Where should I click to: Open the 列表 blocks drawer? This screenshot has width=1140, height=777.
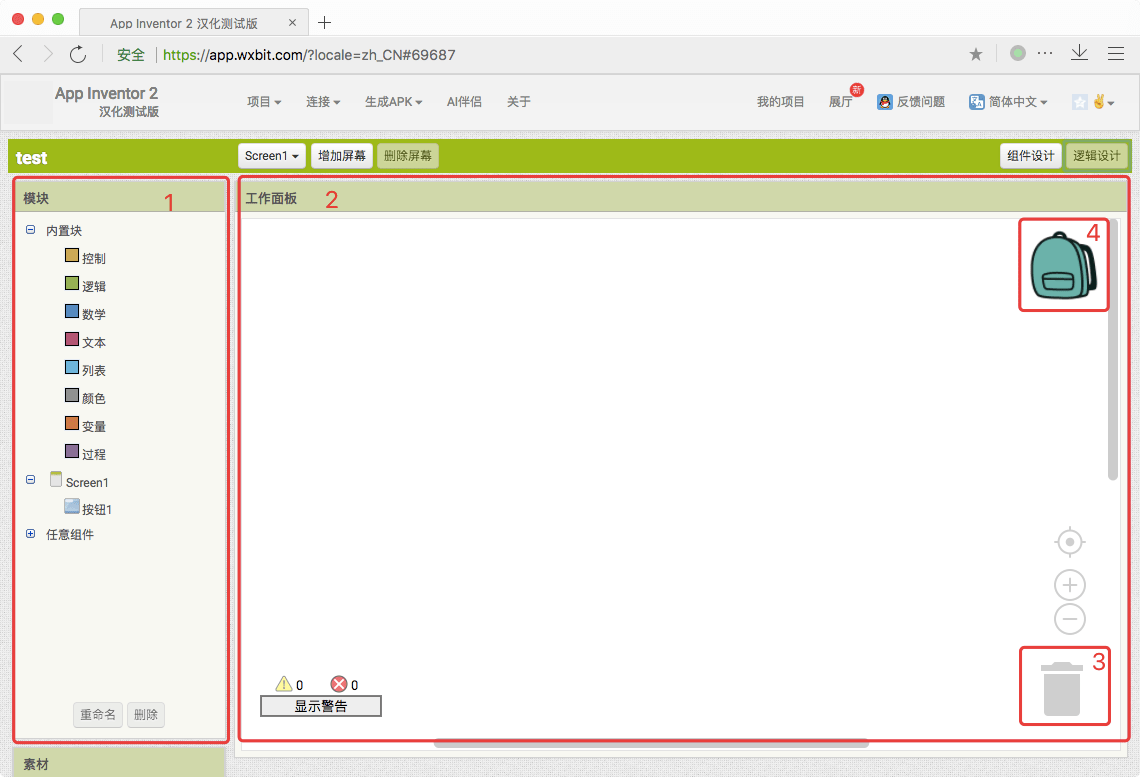click(x=93, y=371)
